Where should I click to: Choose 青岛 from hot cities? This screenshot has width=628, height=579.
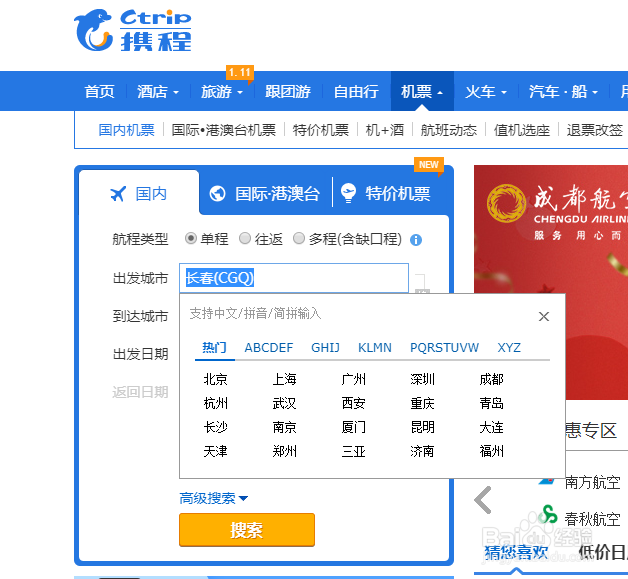tap(491, 403)
